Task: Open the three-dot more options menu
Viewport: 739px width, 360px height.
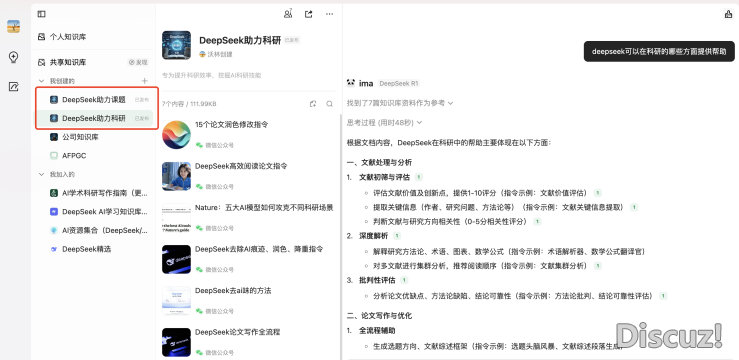Action: tap(329, 14)
